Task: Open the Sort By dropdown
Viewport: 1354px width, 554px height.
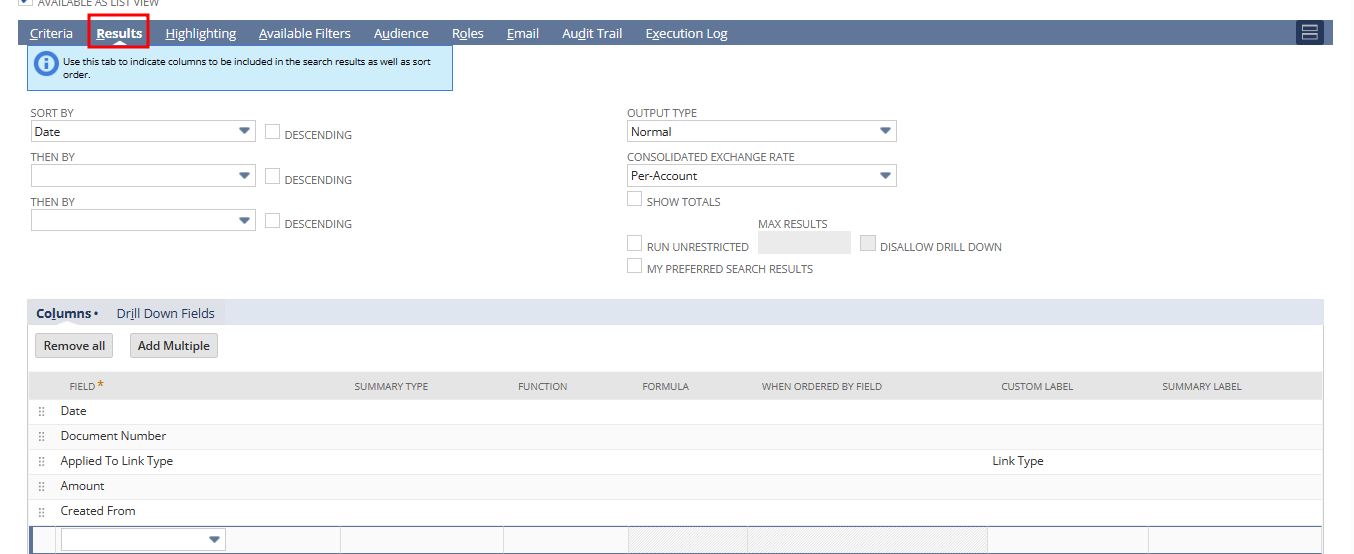Action: coord(143,131)
